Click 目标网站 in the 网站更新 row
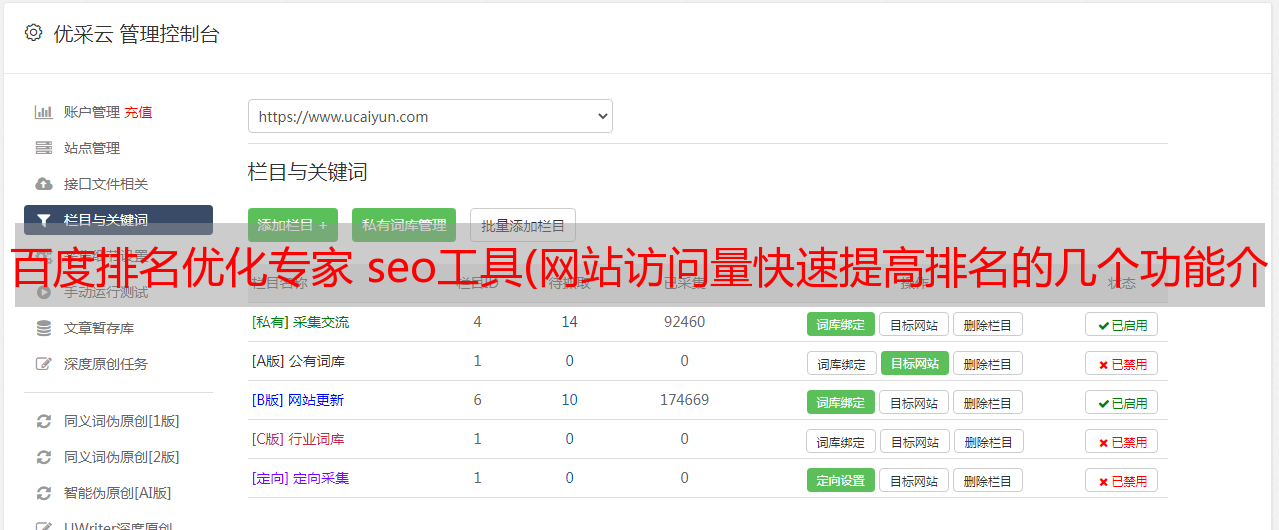This screenshot has width=1279, height=530. click(x=914, y=402)
